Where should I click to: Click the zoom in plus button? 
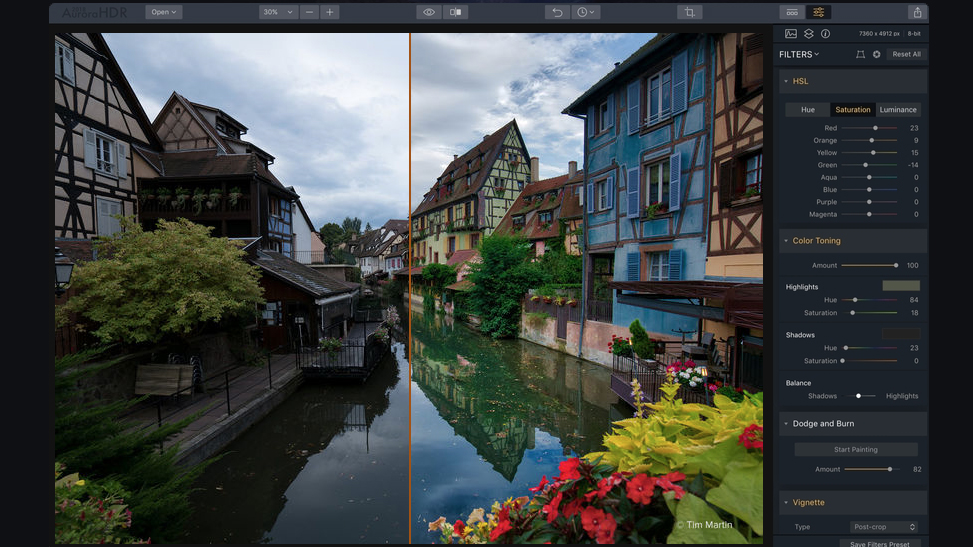click(329, 12)
